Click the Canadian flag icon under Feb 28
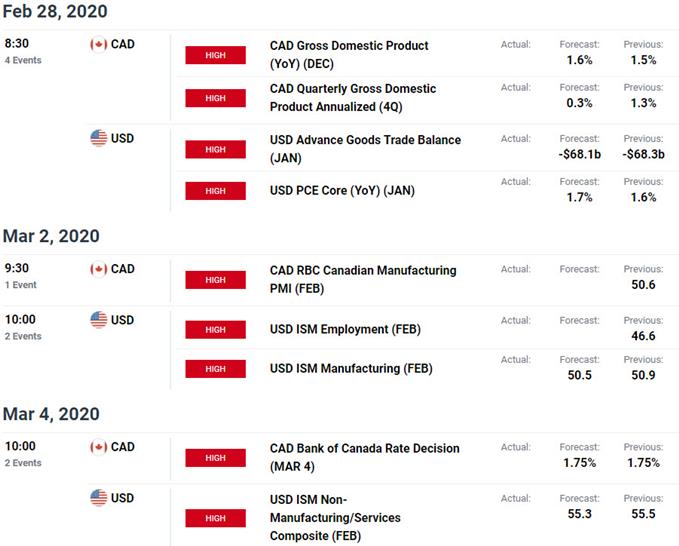 pos(98,44)
